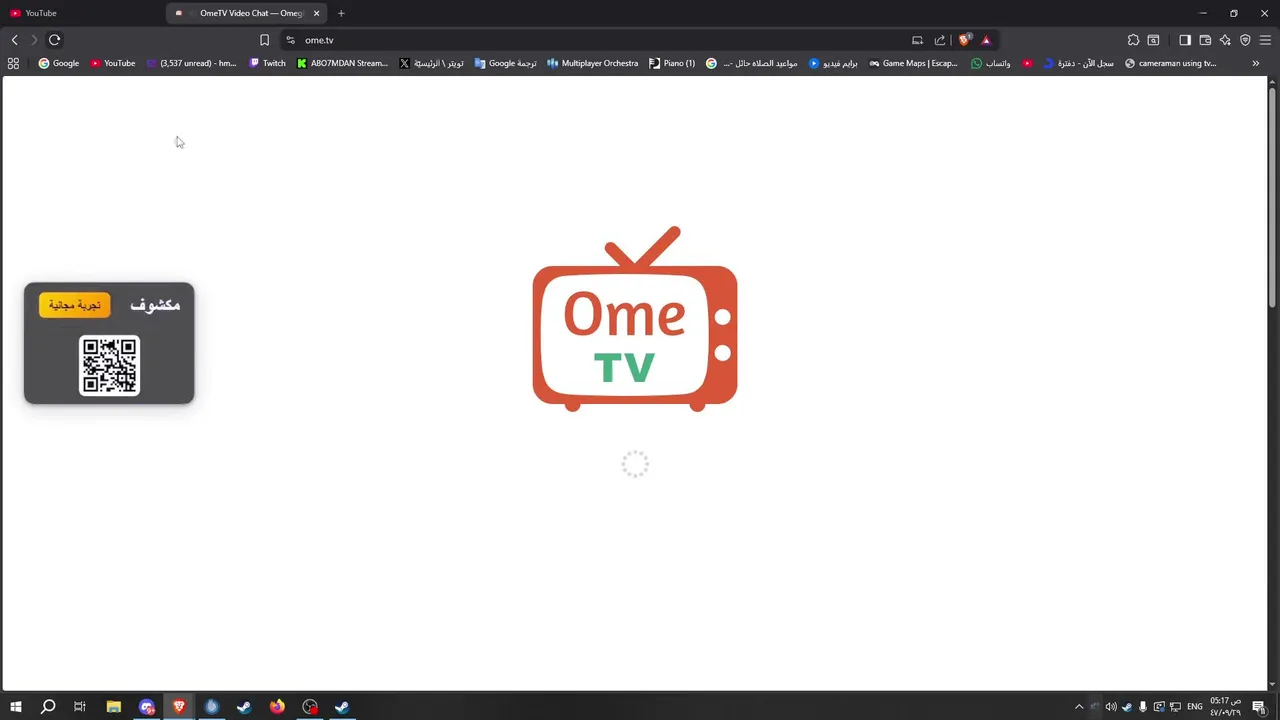Open the Brave VPN shield icon
The image size is (1280, 720).
[x=1245, y=40]
